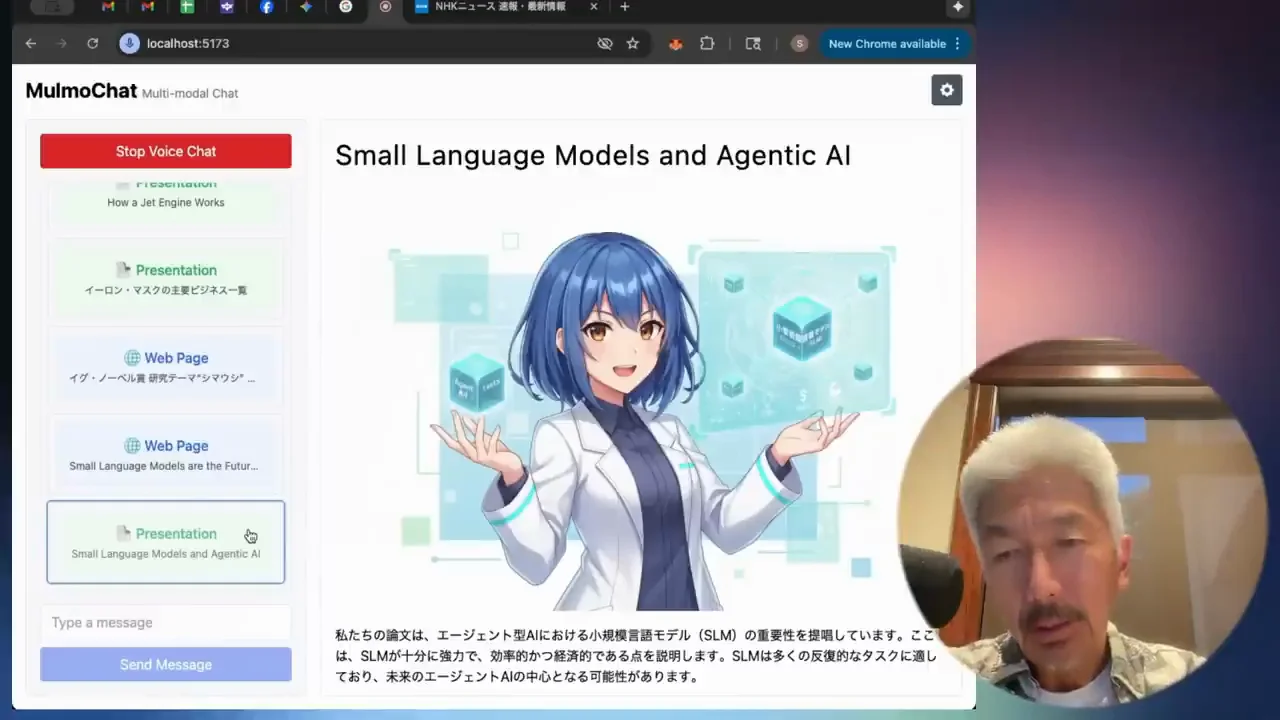Screen dimensions: 1280x720
Task: Open the tab search icon in the toolbar
Action: click(753, 43)
